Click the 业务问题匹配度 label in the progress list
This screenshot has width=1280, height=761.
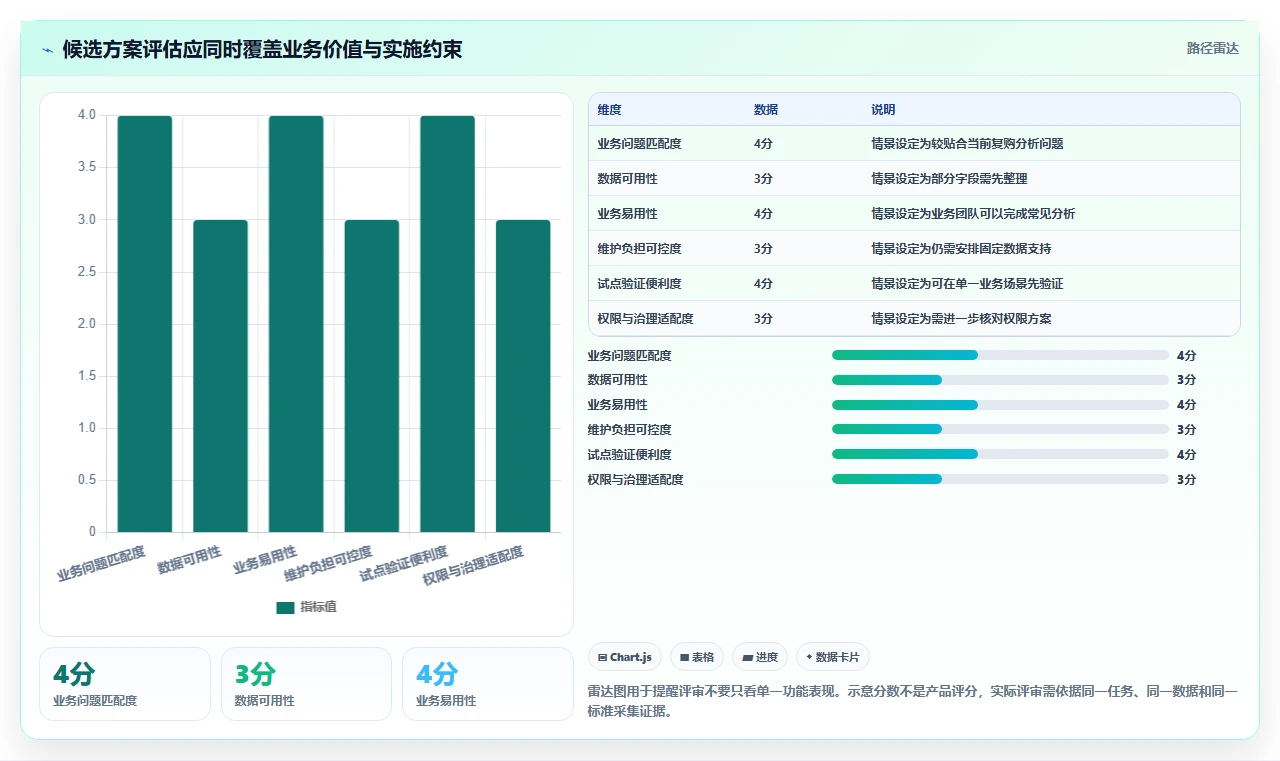click(x=629, y=355)
